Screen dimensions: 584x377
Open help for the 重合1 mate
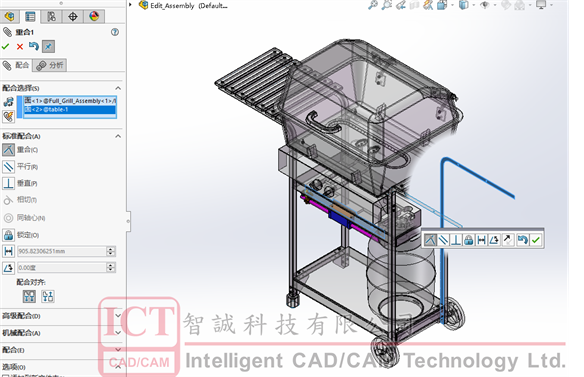tap(115, 32)
